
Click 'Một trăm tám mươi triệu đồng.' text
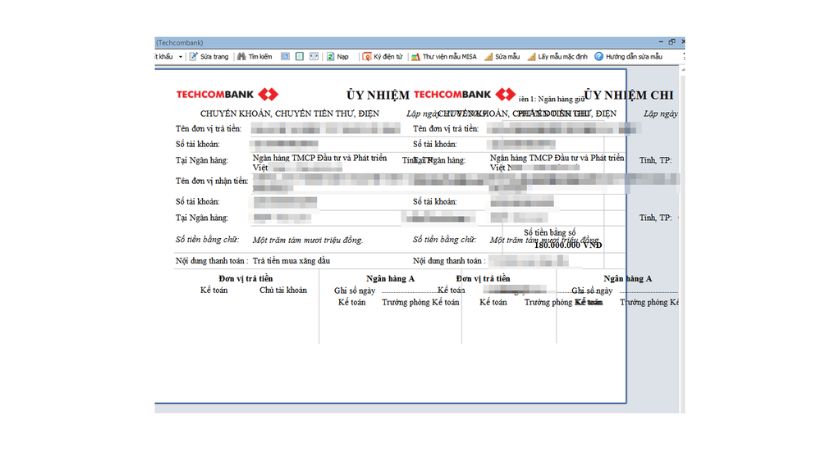308,240
